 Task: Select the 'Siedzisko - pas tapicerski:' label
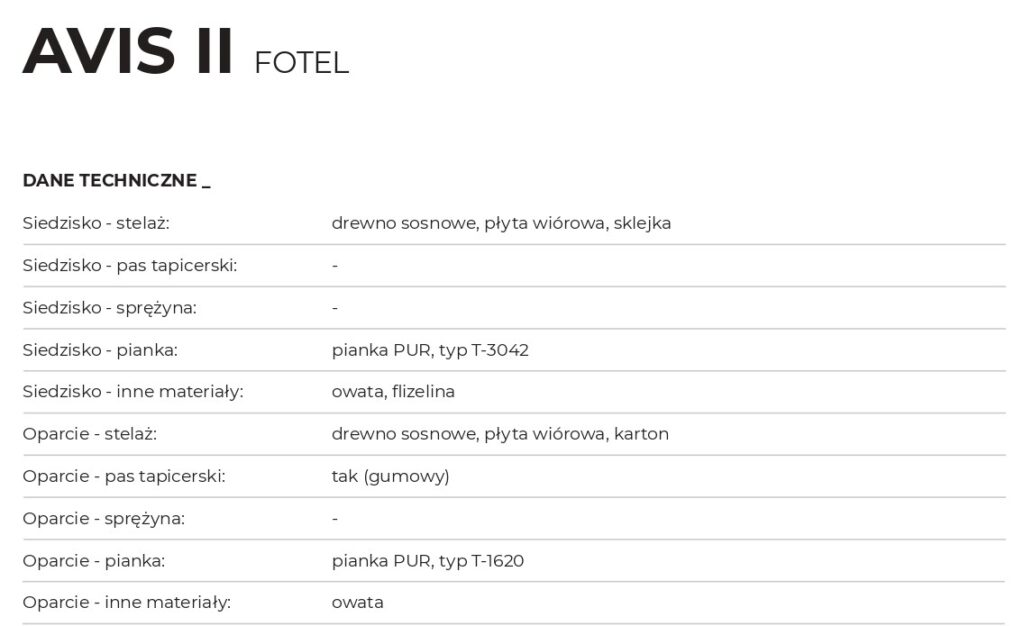pyautogui.click(x=130, y=266)
